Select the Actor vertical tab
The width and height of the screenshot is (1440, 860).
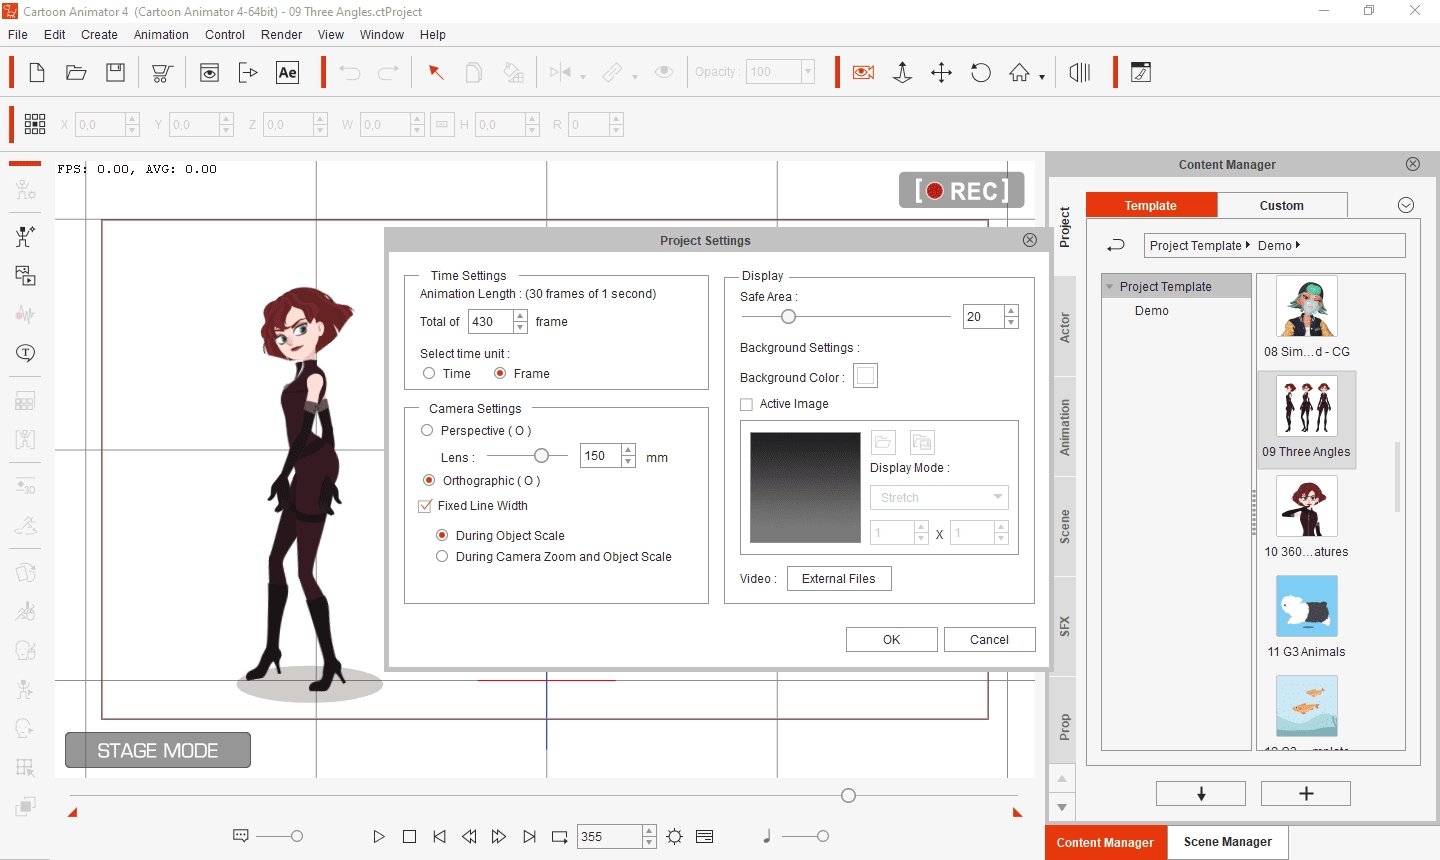point(1065,327)
